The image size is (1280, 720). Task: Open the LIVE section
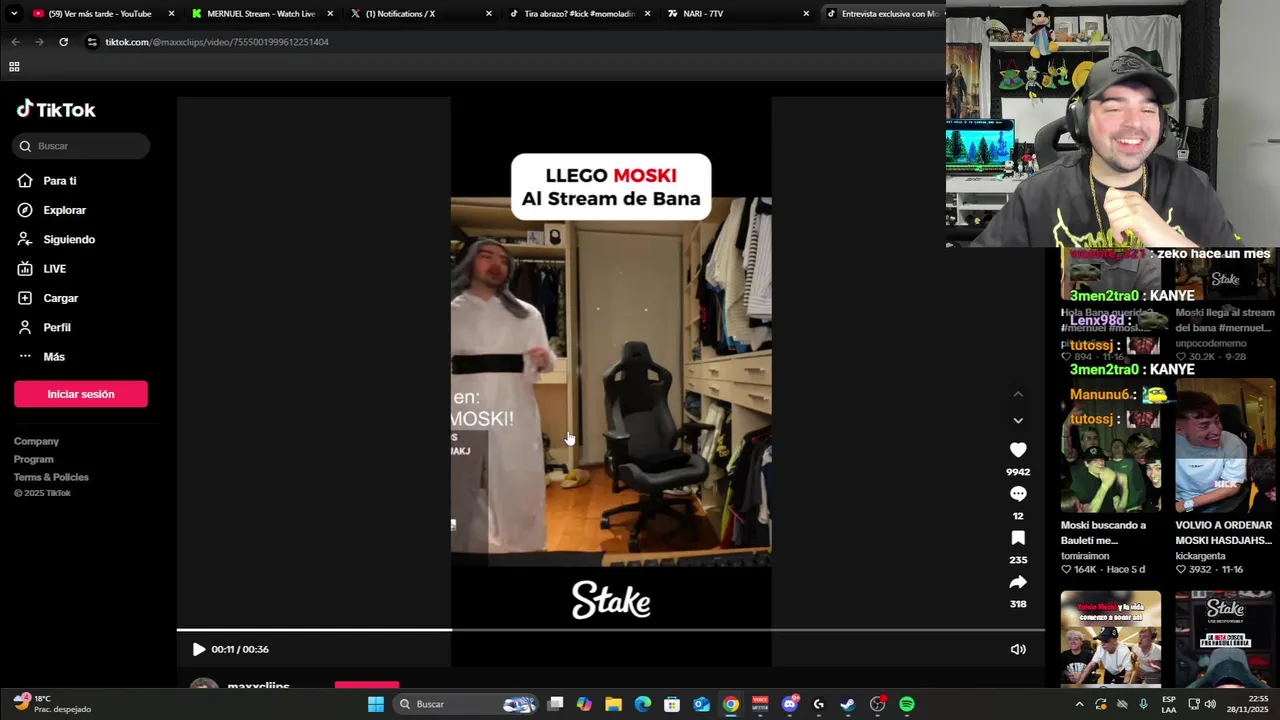(42, 269)
